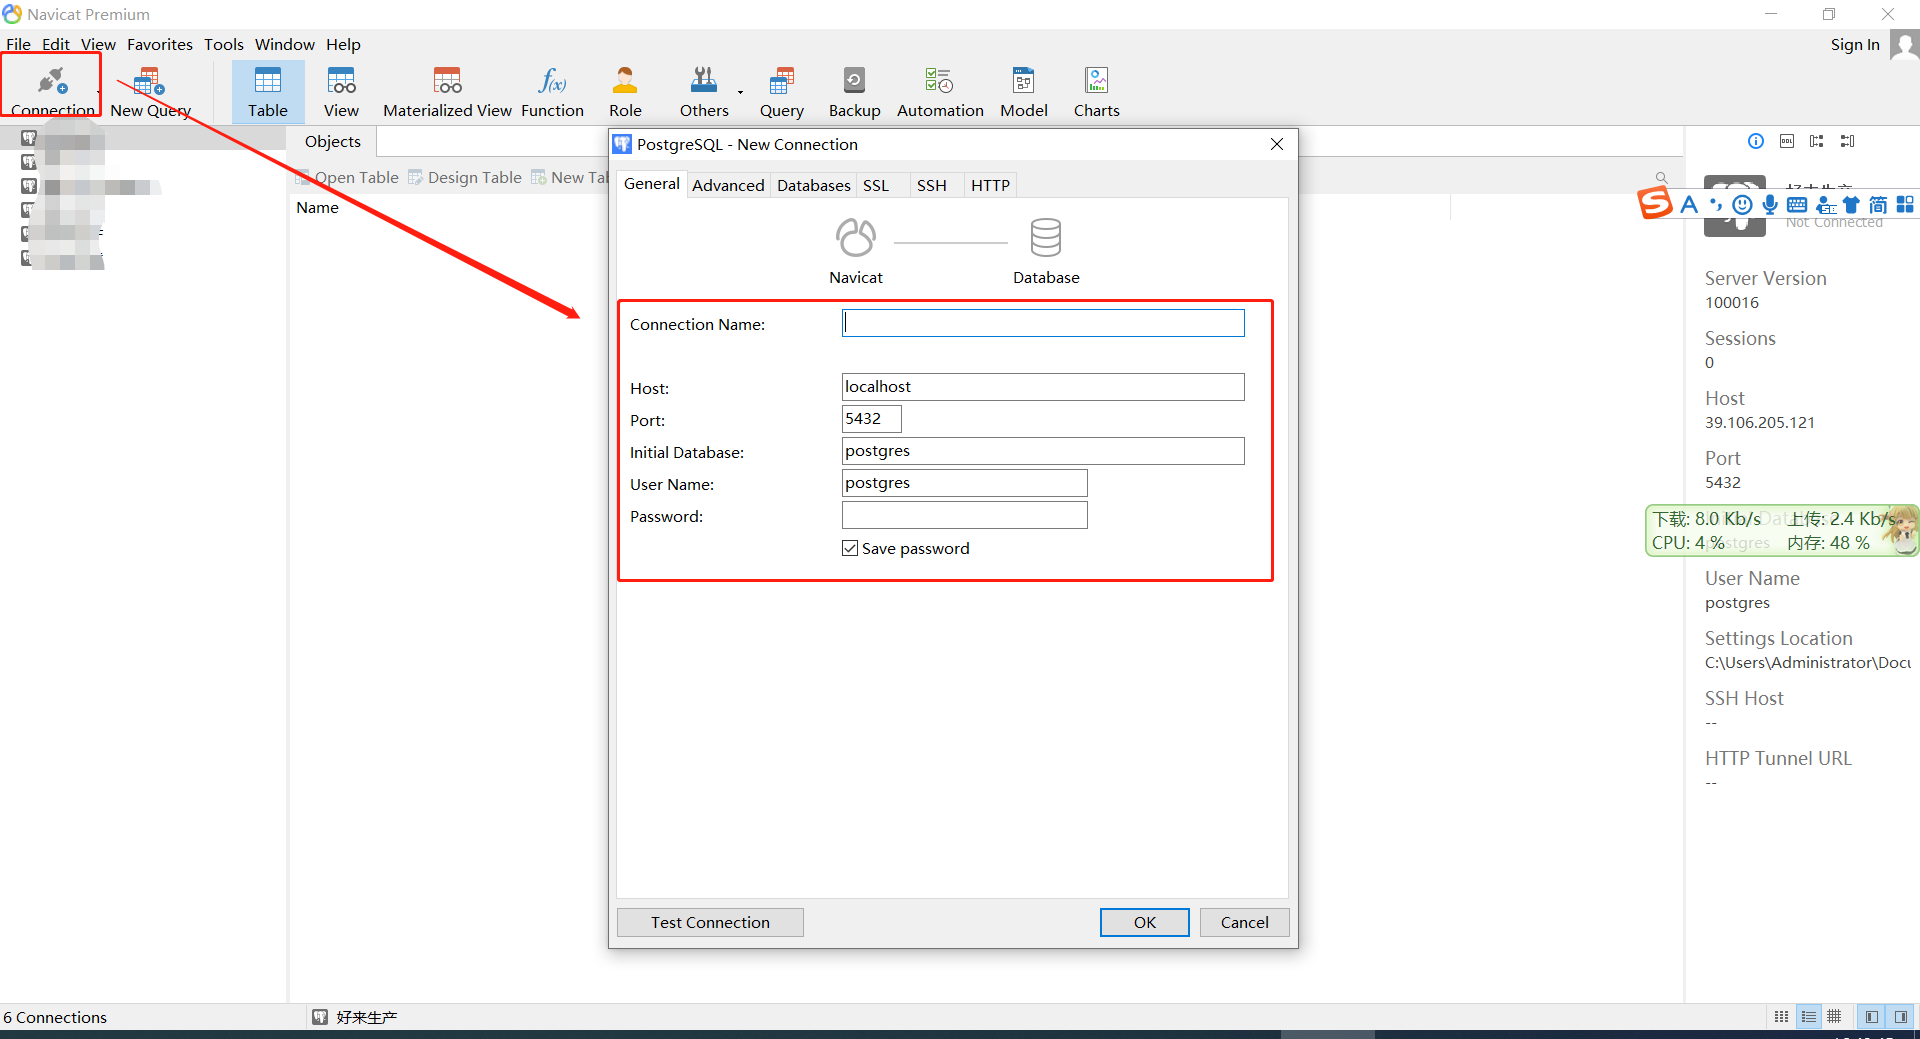Open the Backup toolbar icon
Image resolution: width=1920 pixels, height=1039 pixels.
click(854, 90)
